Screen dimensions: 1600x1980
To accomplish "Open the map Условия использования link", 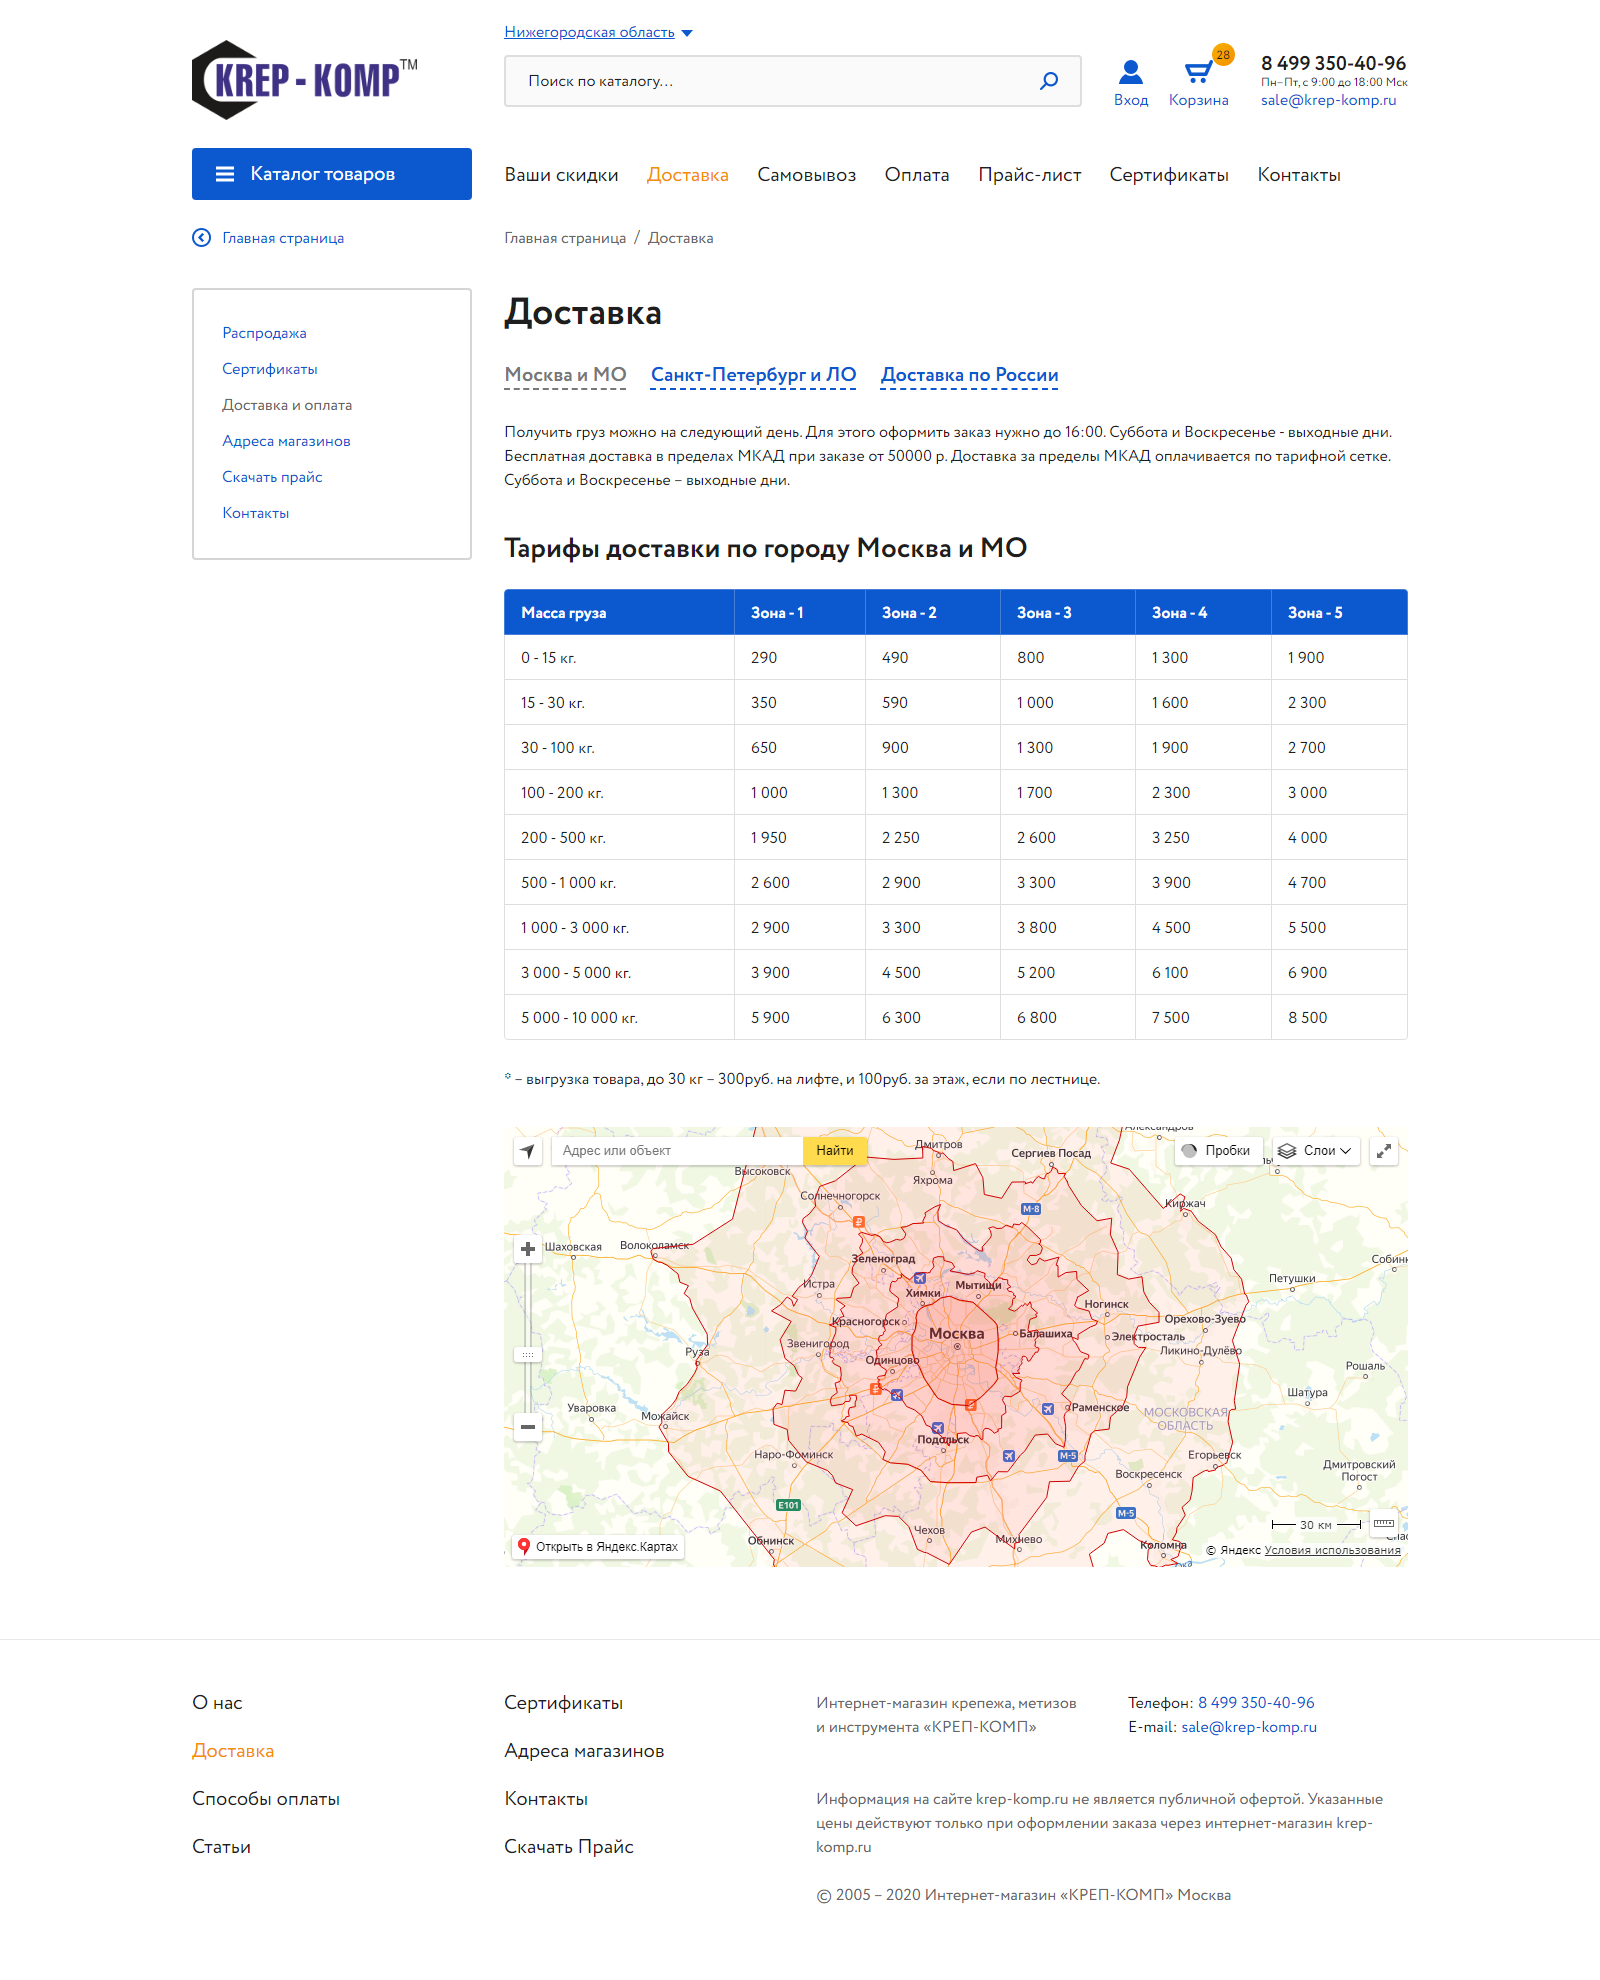I will click(1333, 1551).
